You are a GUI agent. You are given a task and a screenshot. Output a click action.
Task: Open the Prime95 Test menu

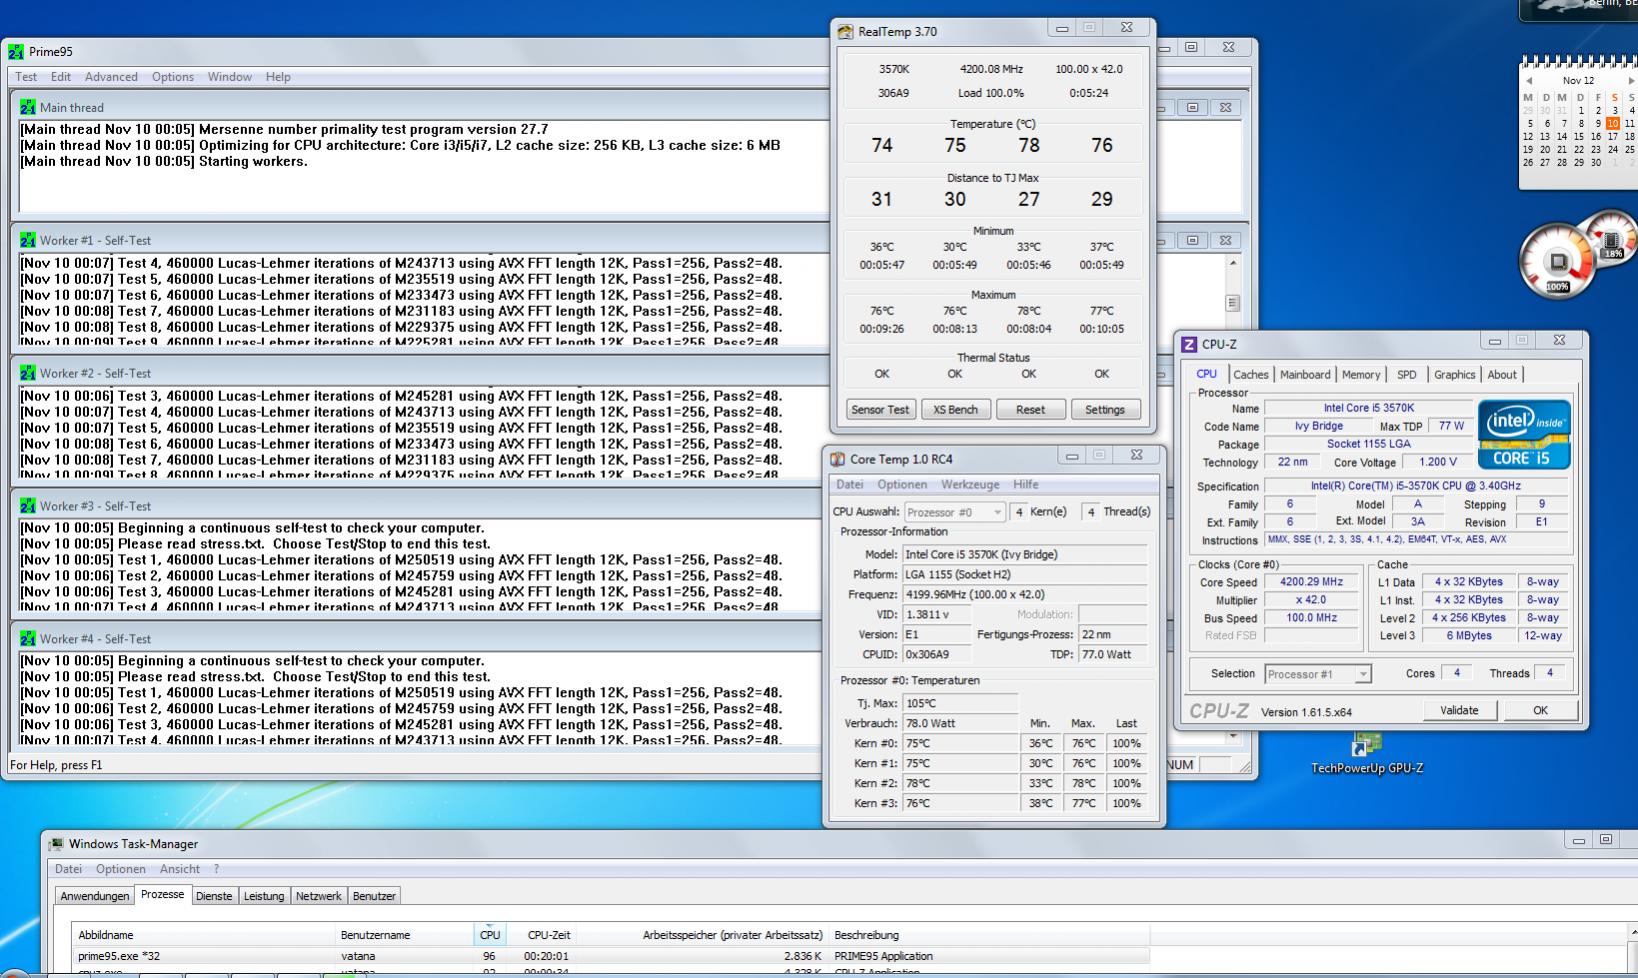(26, 77)
